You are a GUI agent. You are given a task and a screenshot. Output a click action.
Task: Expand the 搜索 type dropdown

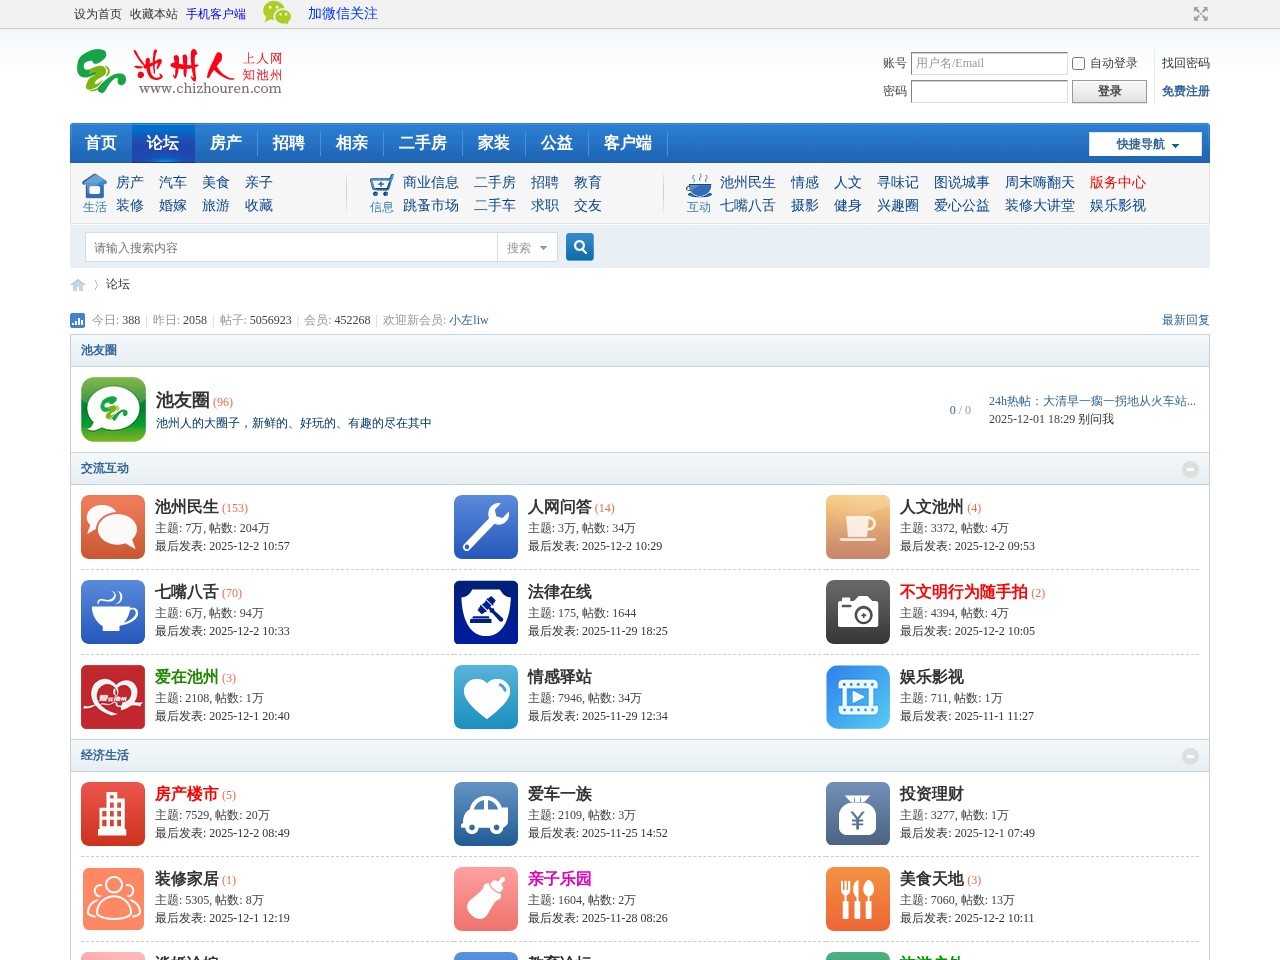pos(527,248)
